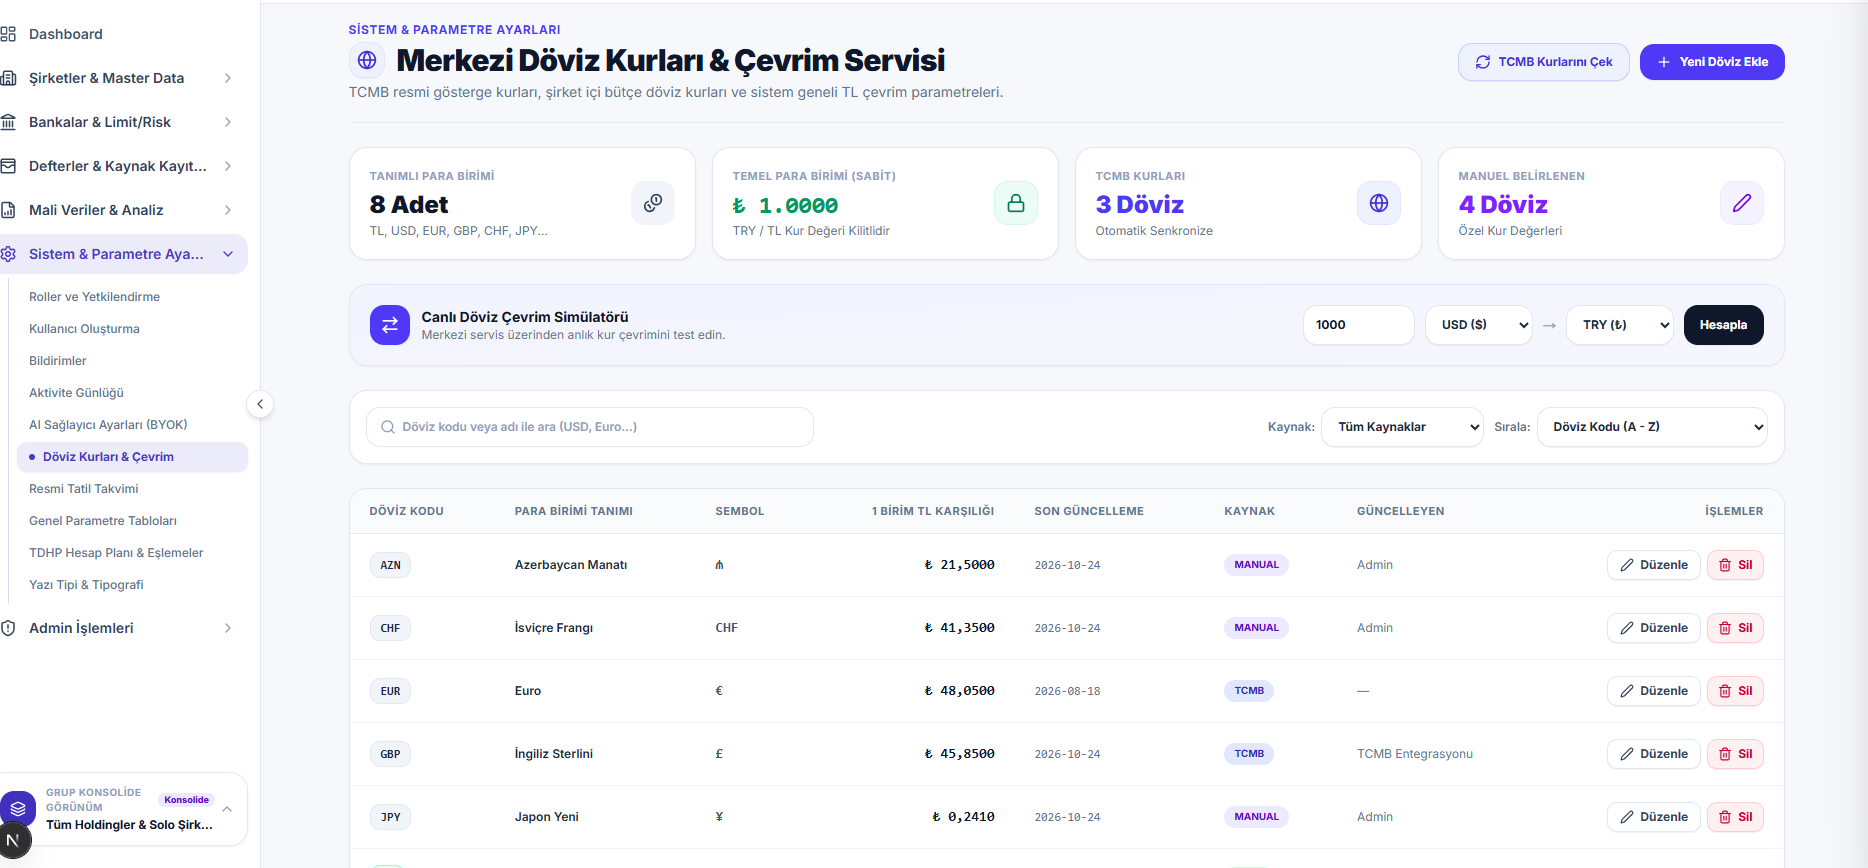Collapse the sidebar with the arrow handle
1868x868 pixels.
tap(260, 404)
